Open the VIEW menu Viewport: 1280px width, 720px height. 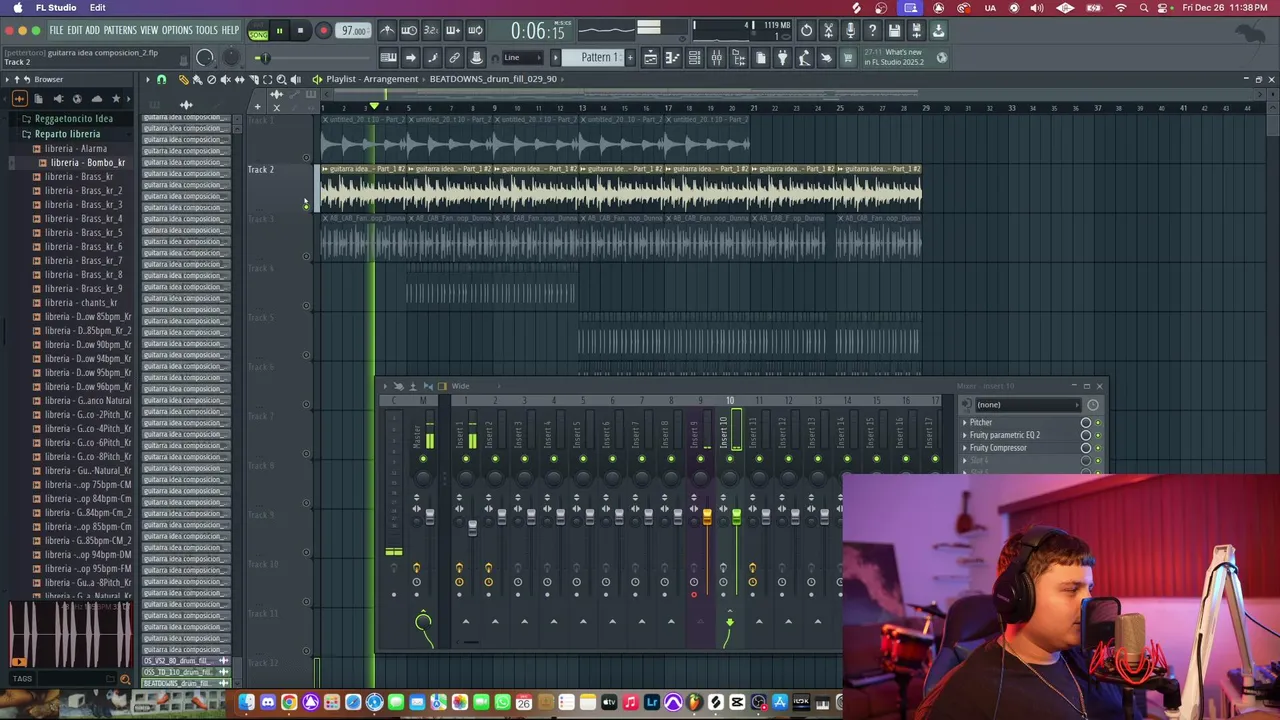(x=149, y=30)
